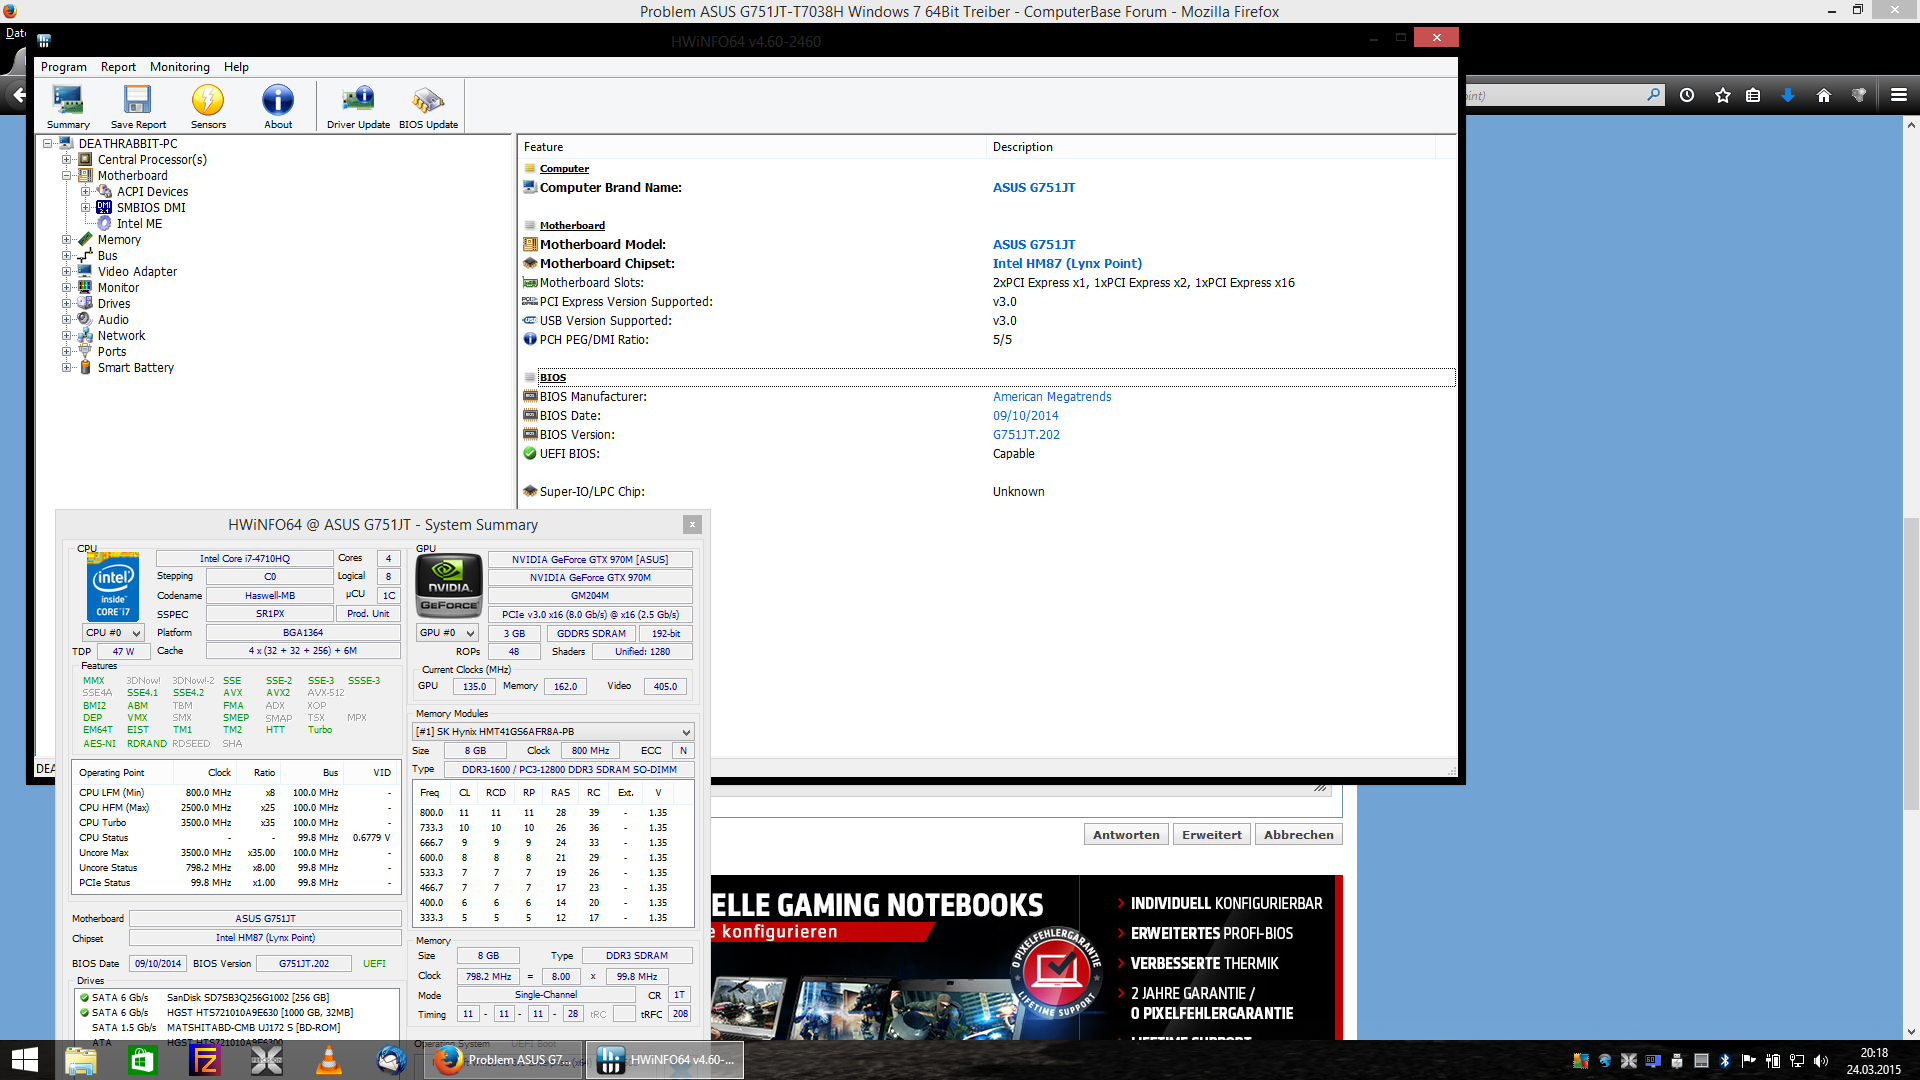Screen dimensions: 1920x1080
Task: Click the BIOS Update icon
Action: point(428,106)
